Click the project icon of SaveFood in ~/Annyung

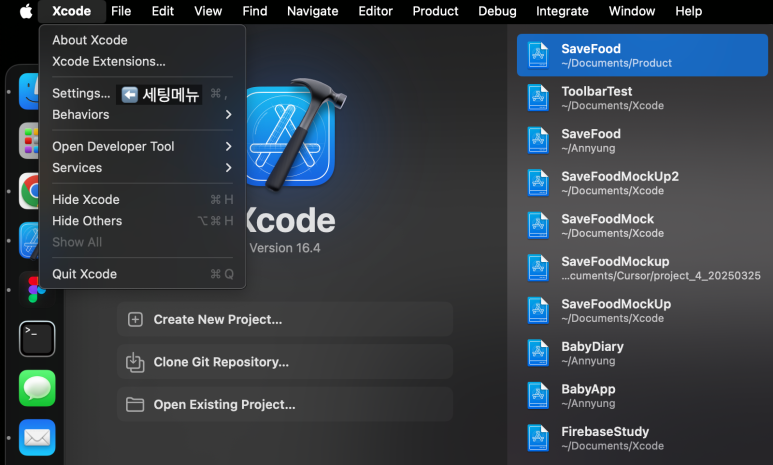pos(538,140)
